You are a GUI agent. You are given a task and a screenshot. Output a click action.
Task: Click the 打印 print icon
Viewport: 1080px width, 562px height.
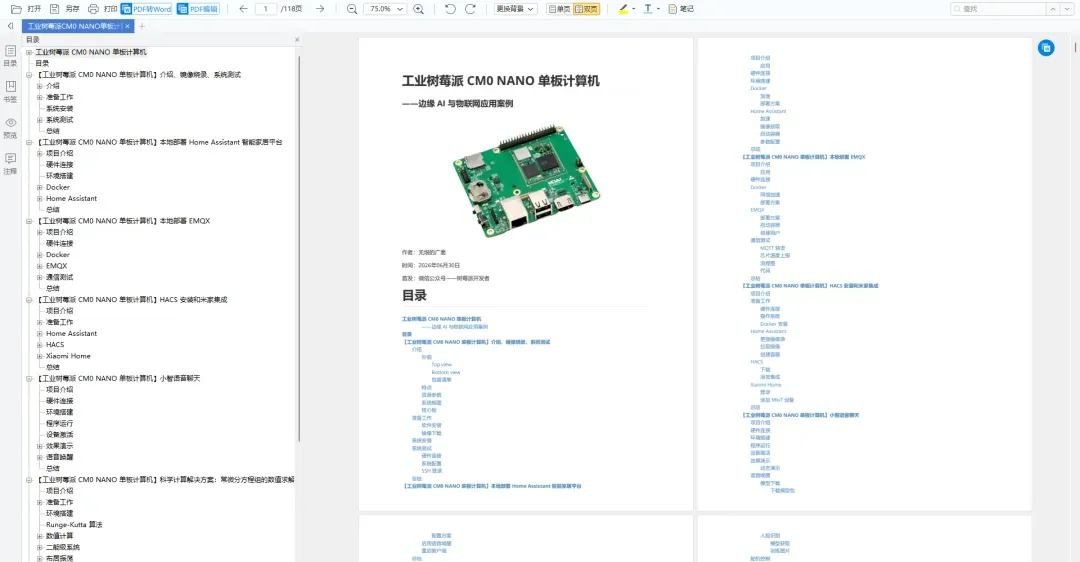pos(93,9)
